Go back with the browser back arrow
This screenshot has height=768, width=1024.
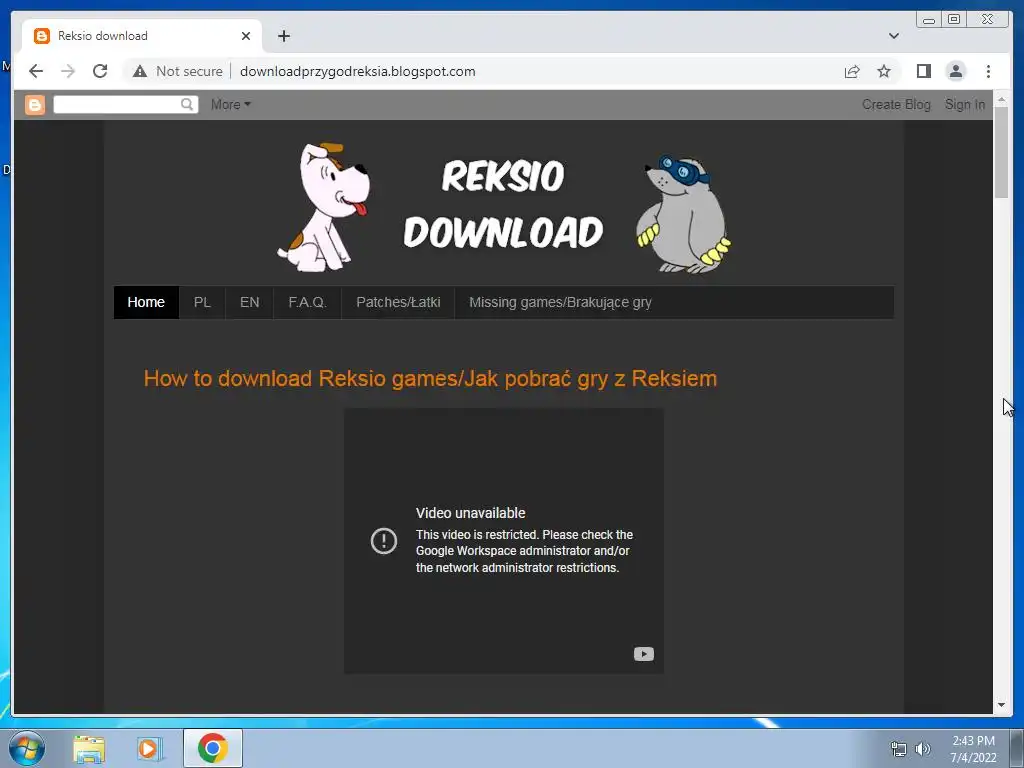click(x=36, y=71)
